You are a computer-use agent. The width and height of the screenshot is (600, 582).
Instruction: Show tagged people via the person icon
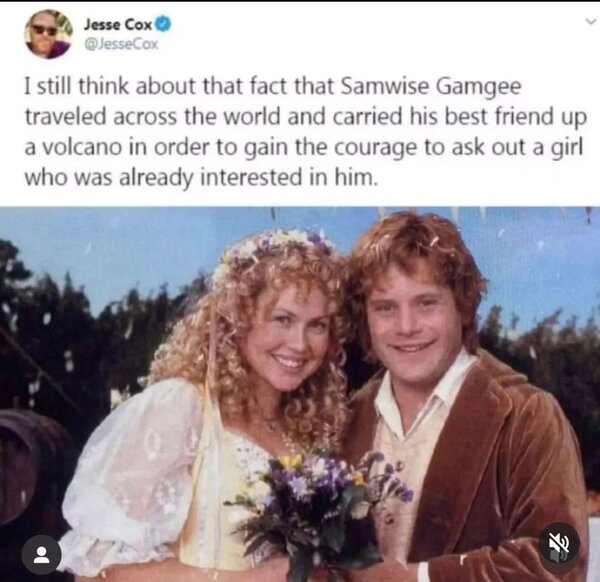coord(41,554)
